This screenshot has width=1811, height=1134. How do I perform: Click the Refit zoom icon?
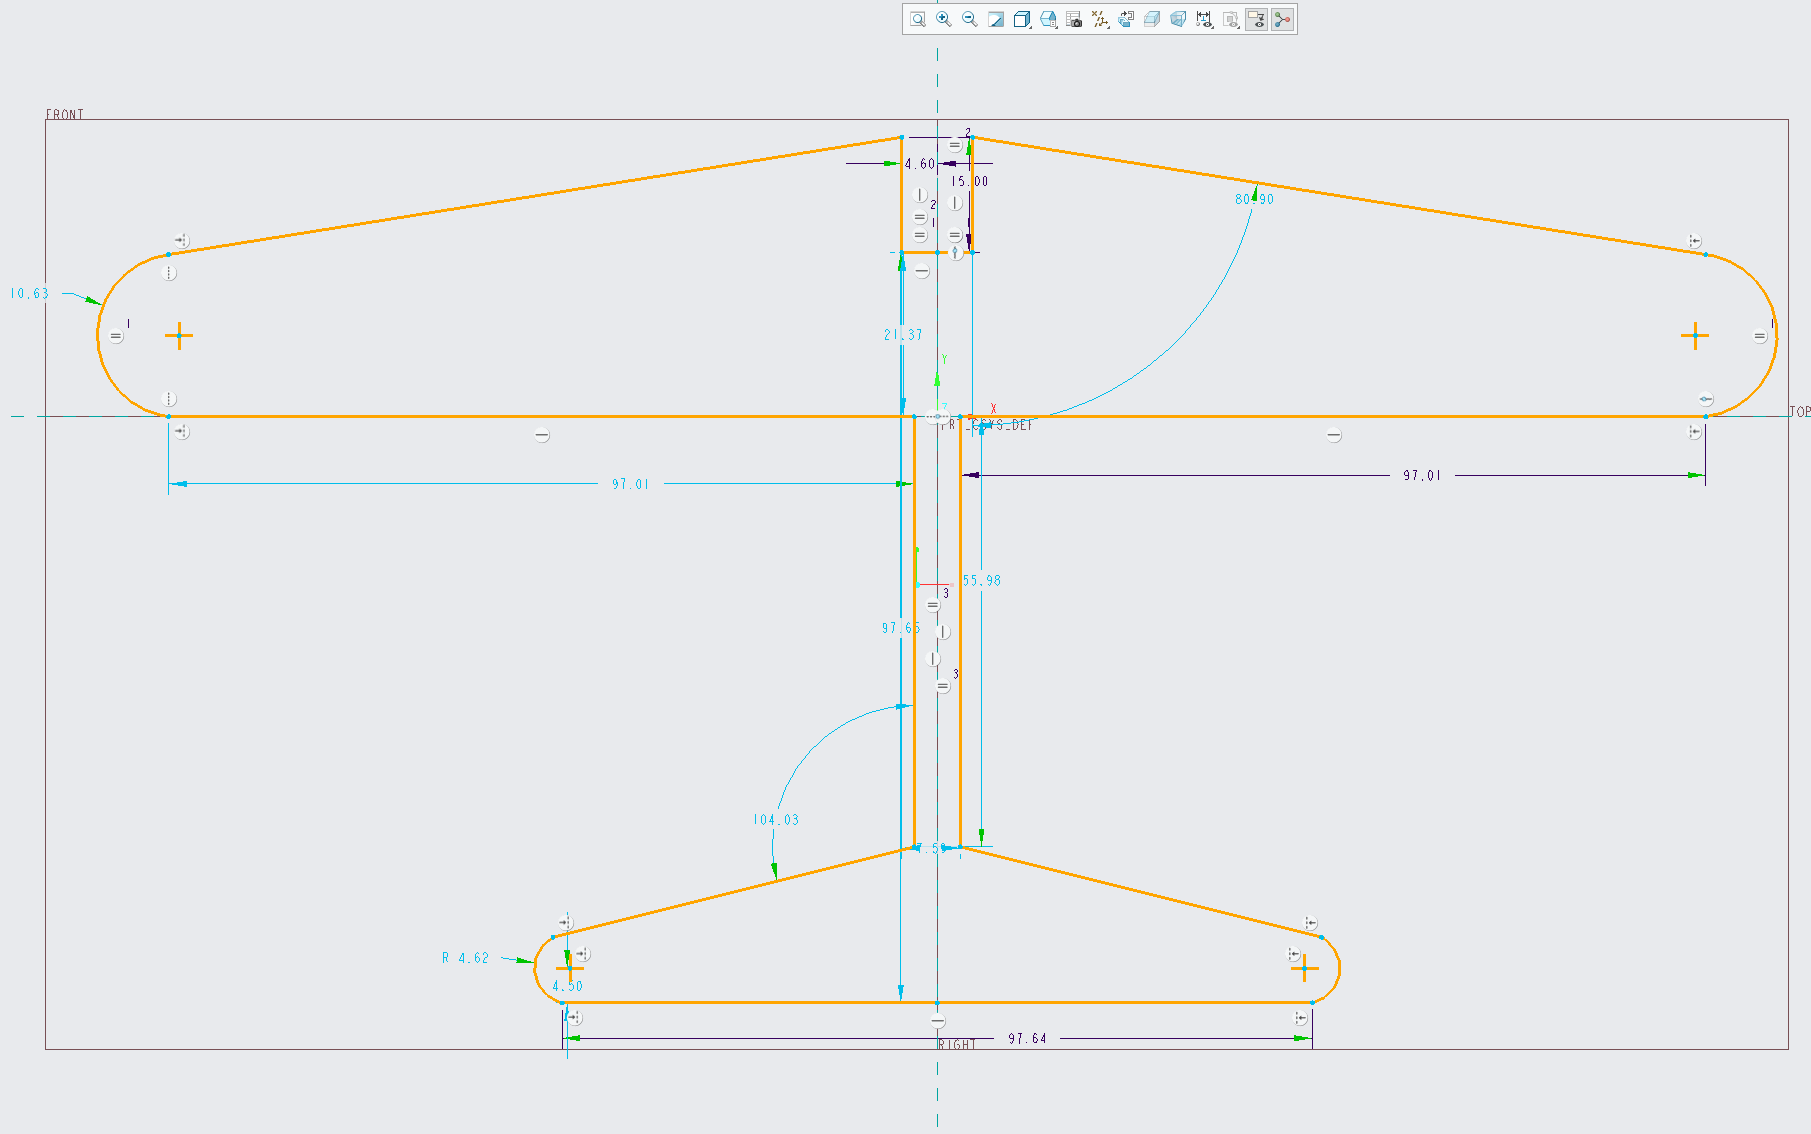pos(917,19)
